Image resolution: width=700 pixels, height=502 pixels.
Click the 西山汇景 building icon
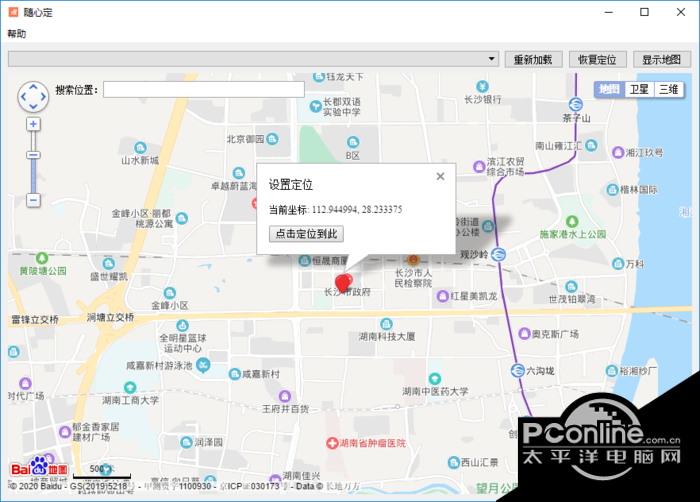point(454,462)
